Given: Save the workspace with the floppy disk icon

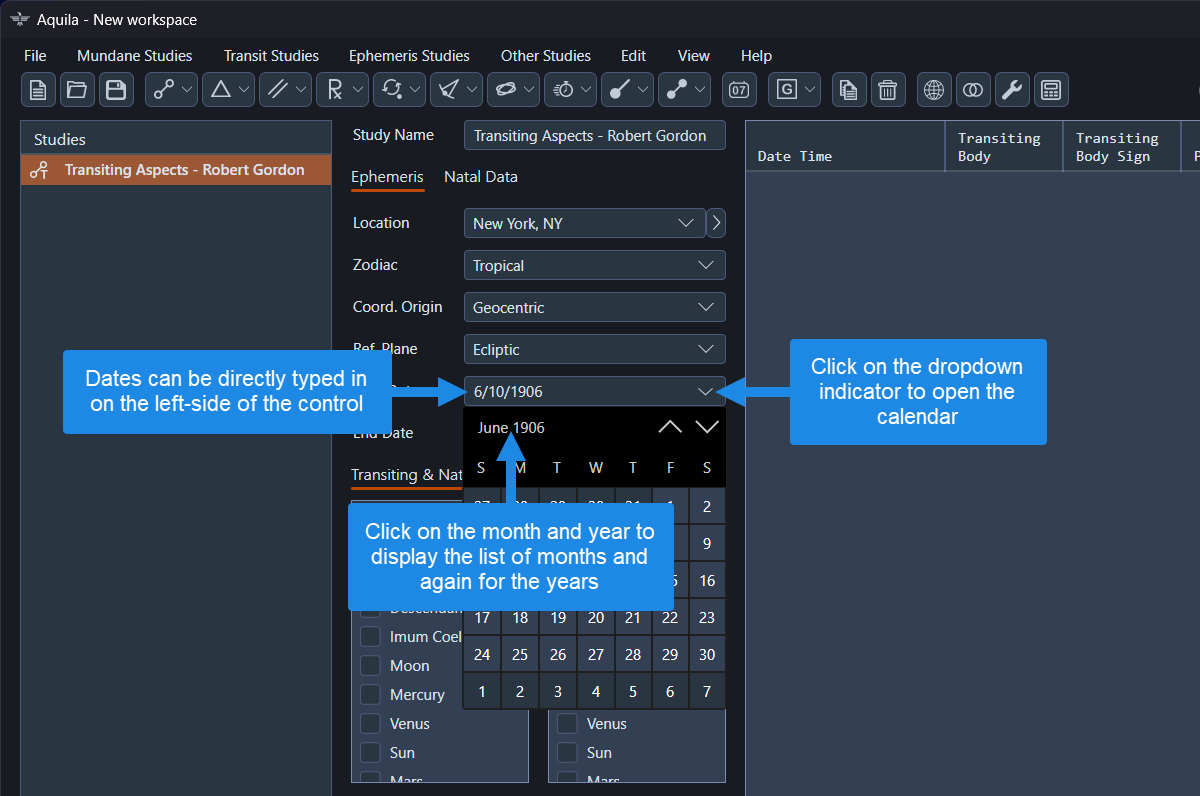Looking at the screenshot, I should click(116, 90).
